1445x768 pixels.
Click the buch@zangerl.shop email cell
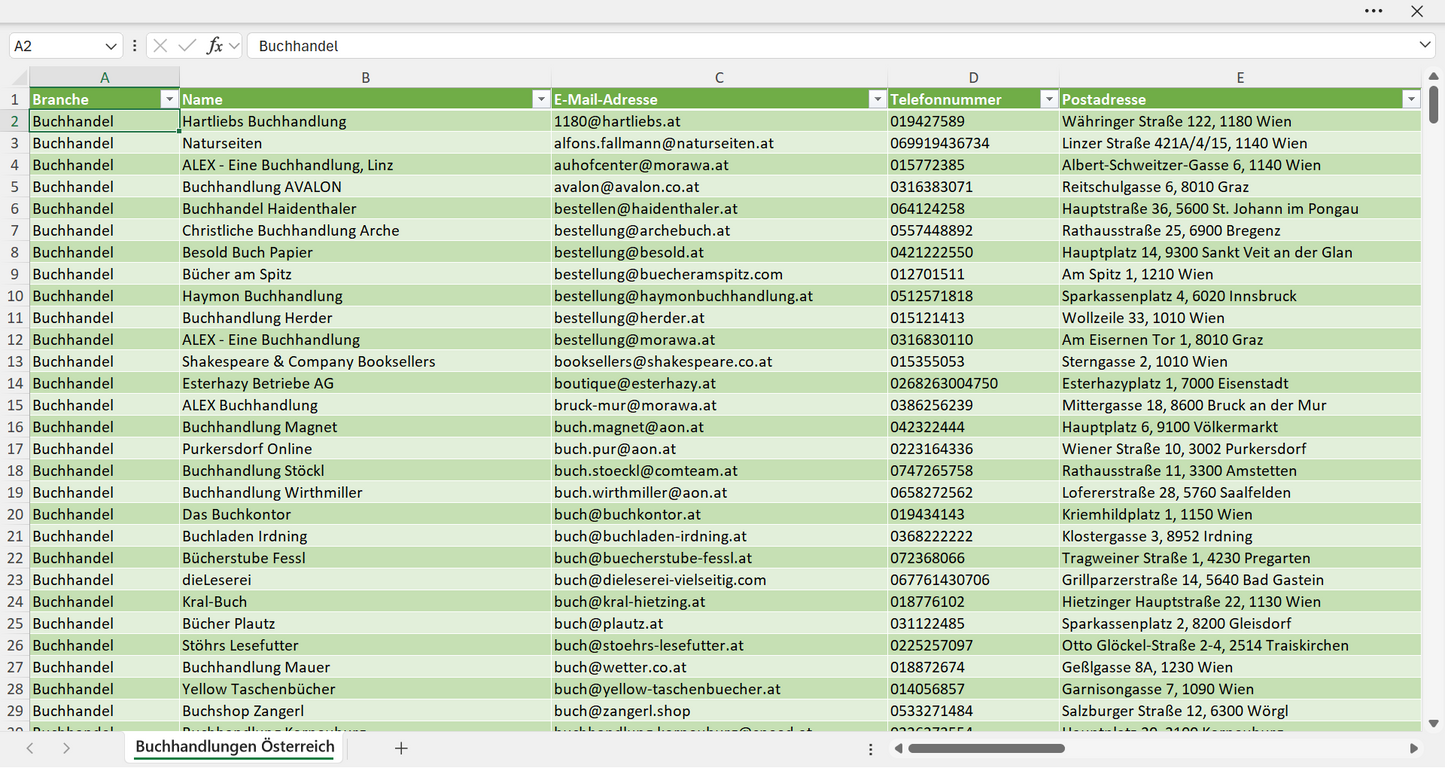point(719,711)
